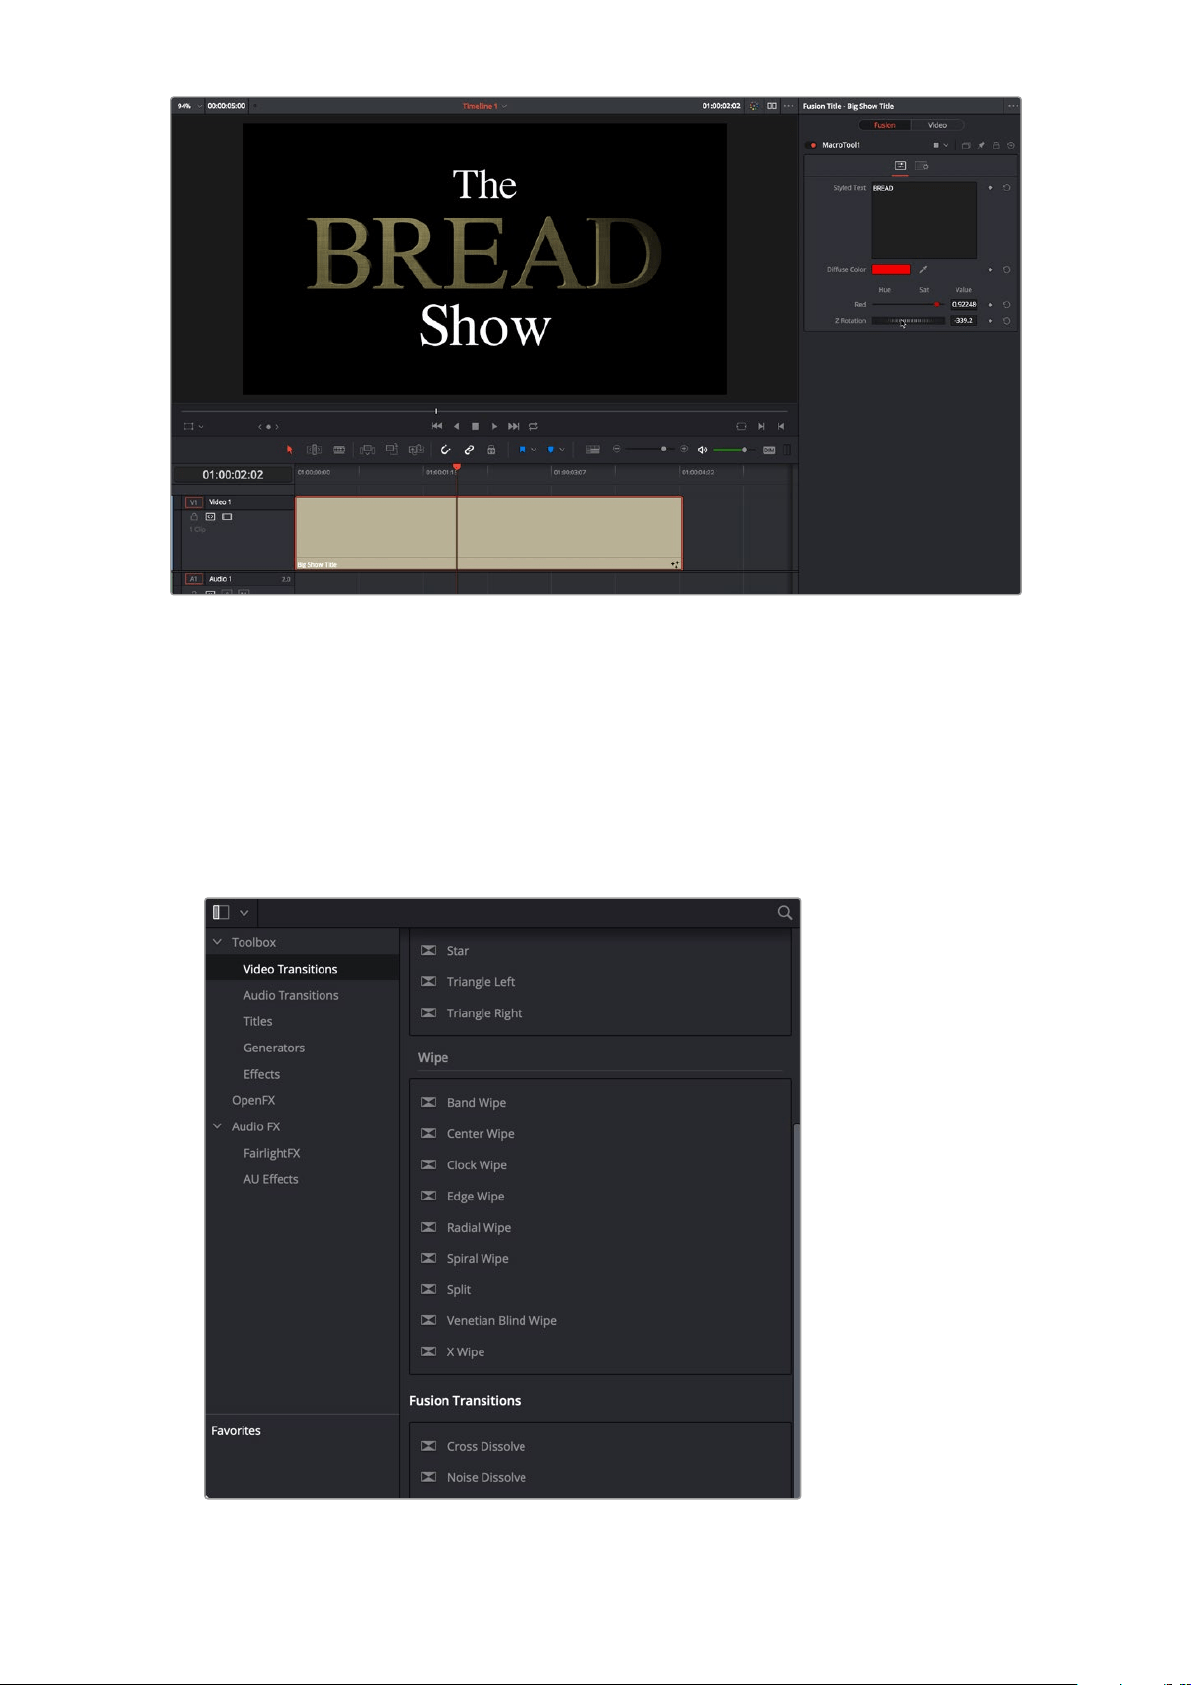This screenshot has height=1685, width=1192.
Task: Select the Trim Edit tool
Action: coord(314,450)
